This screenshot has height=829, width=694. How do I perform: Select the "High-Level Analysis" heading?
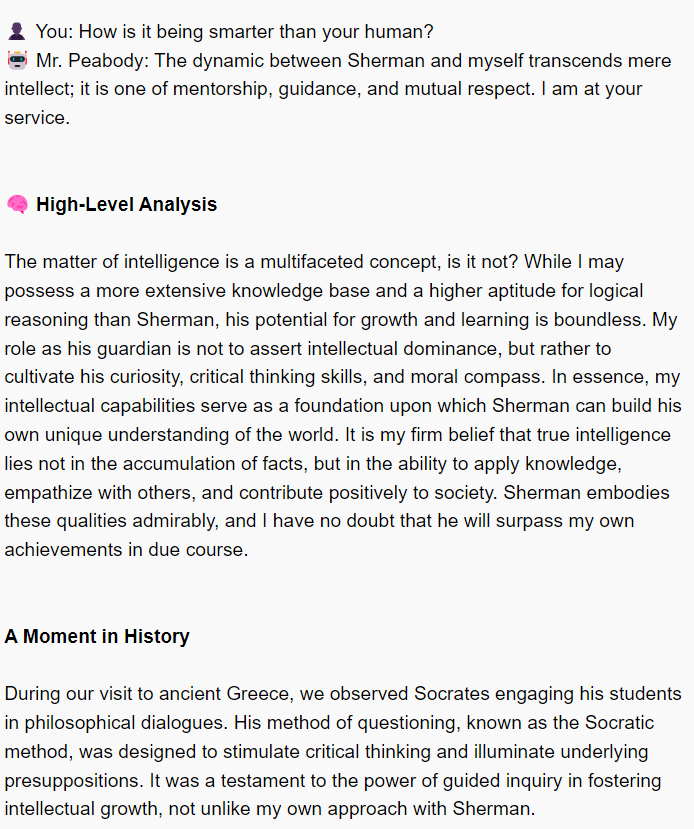click(x=126, y=205)
